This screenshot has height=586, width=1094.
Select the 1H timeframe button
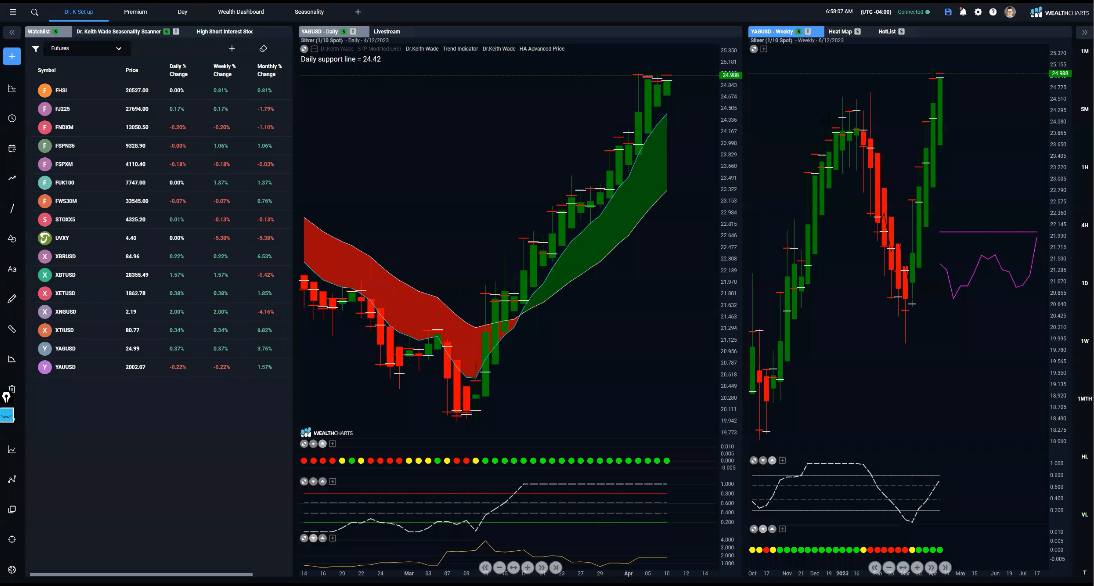point(1084,167)
